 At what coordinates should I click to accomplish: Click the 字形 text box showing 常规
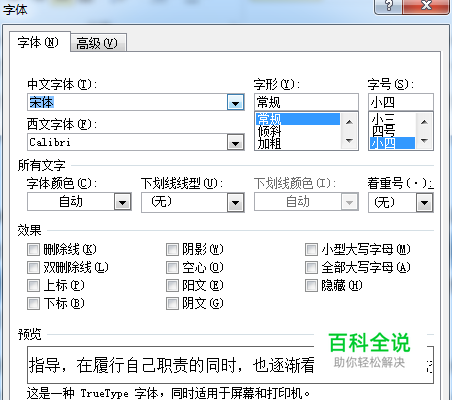pyautogui.click(x=306, y=102)
